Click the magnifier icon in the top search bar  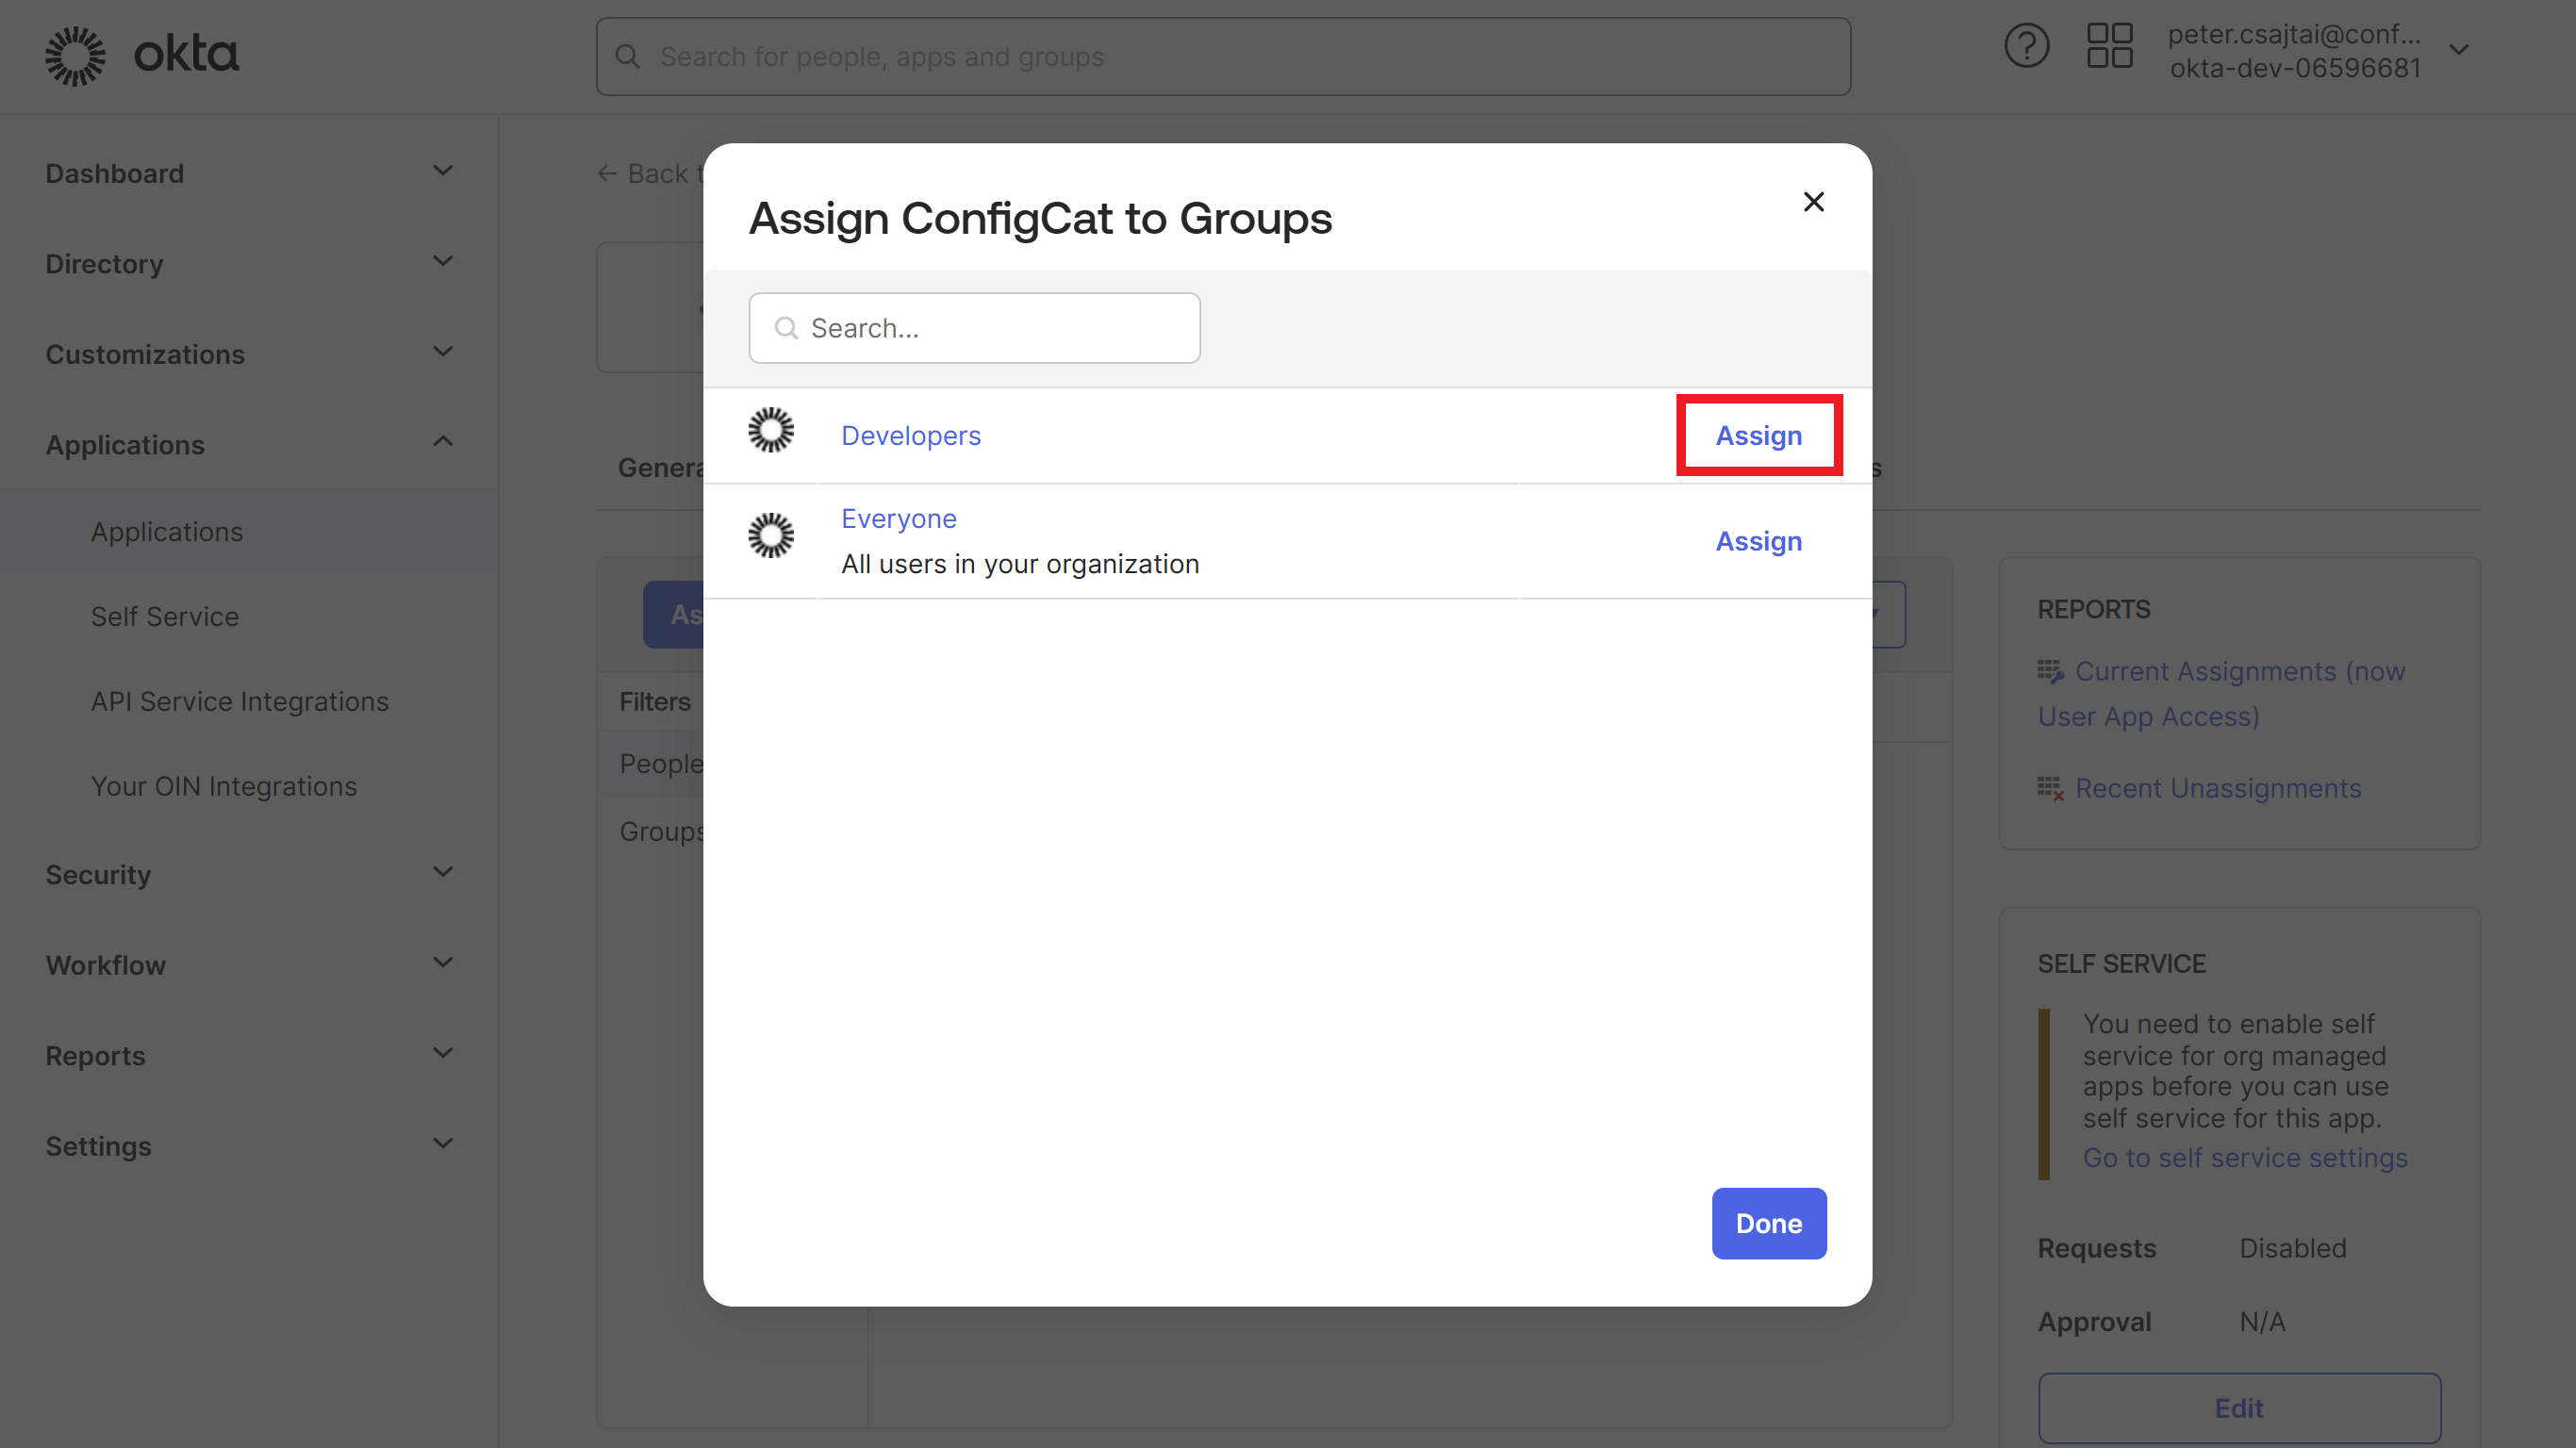tap(627, 56)
